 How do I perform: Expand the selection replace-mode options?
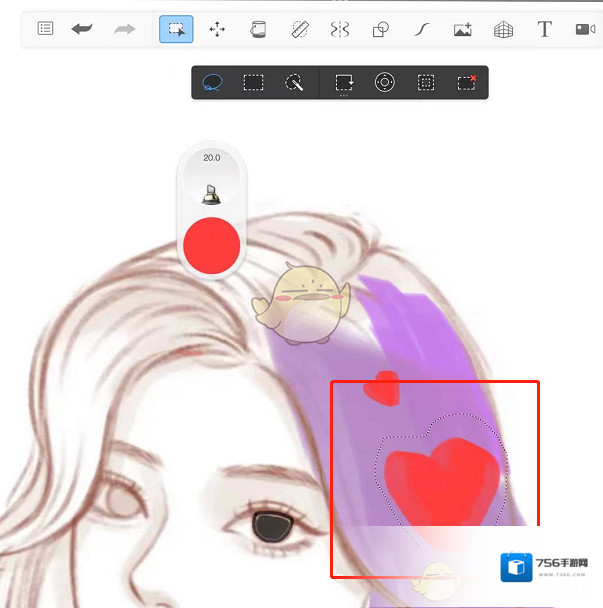coord(344,83)
